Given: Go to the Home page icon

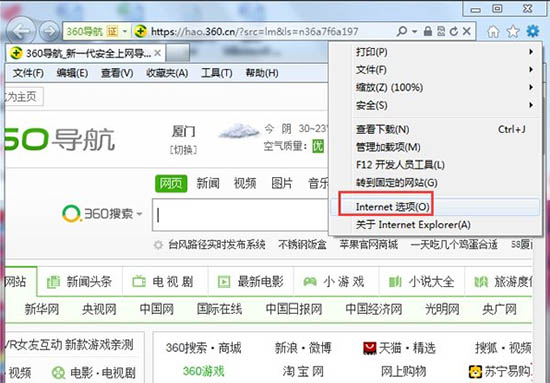Looking at the screenshot, I should [x=493, y=32].
